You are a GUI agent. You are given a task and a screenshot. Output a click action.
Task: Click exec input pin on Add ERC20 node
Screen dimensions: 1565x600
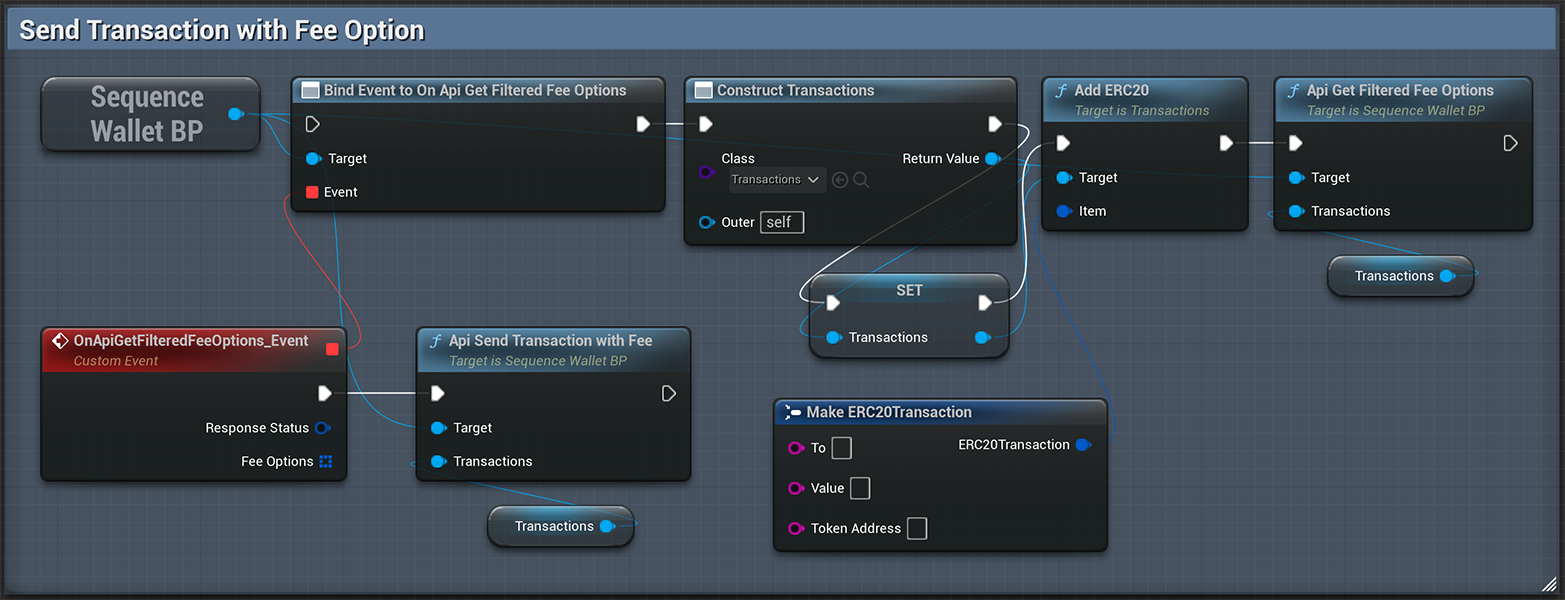(1064, 144)
